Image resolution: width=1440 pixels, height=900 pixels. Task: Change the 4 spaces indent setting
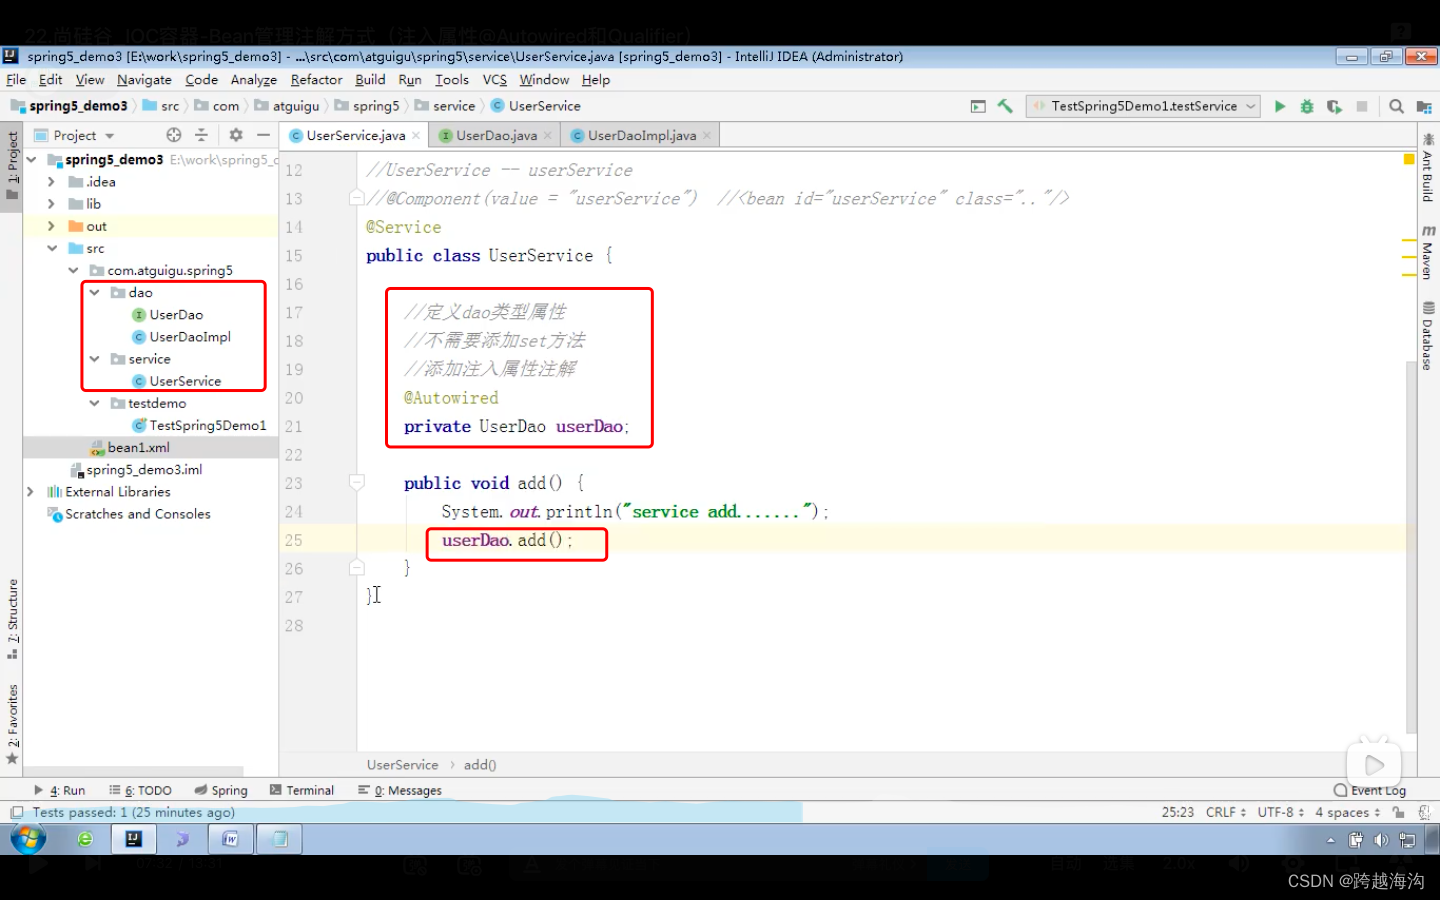point(1347,812)
